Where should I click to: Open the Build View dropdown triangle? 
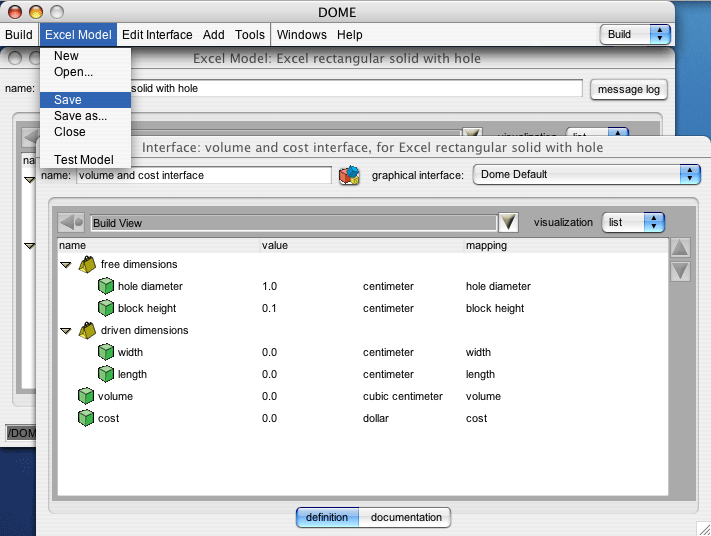[x=508, y=223]
